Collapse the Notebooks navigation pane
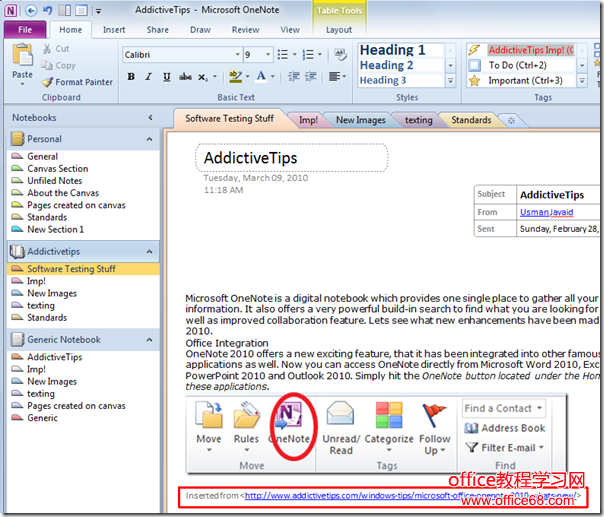The width and height of the screenshot is (604, 517). 150,118
